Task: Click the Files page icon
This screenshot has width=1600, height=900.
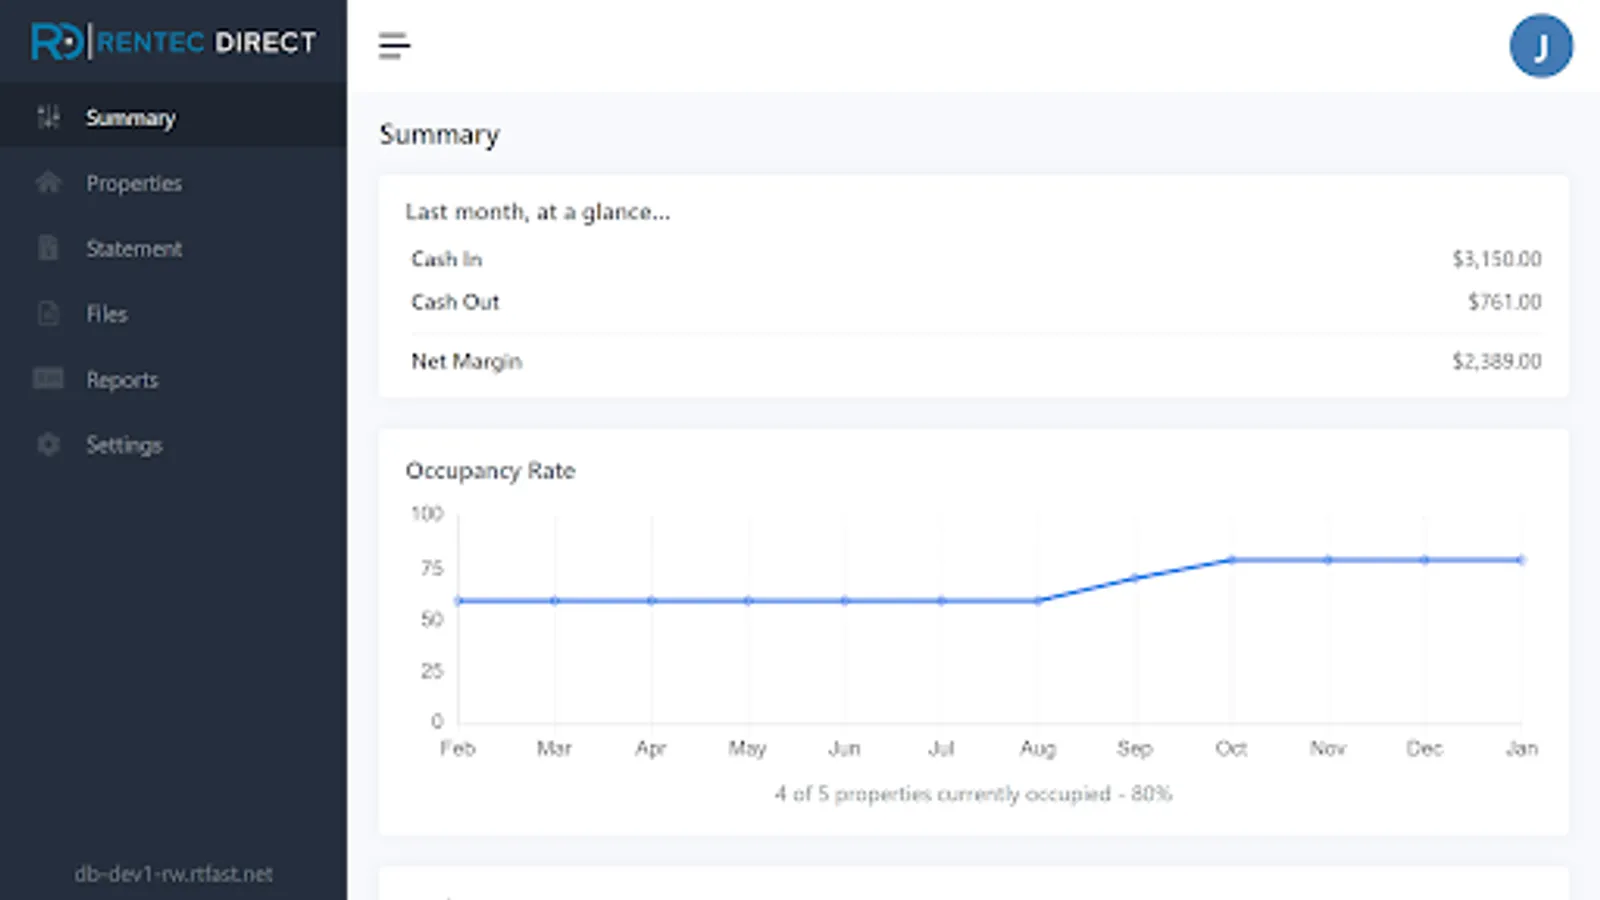Action: pyautogui.click(x=48, y=314)
